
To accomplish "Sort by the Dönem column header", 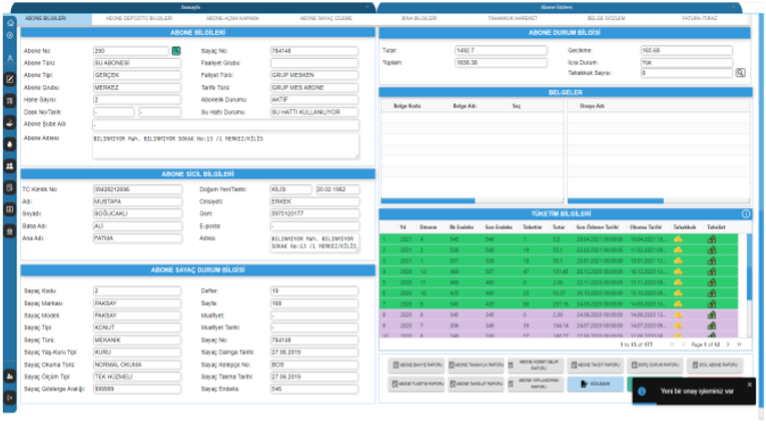I will (427, 227).
